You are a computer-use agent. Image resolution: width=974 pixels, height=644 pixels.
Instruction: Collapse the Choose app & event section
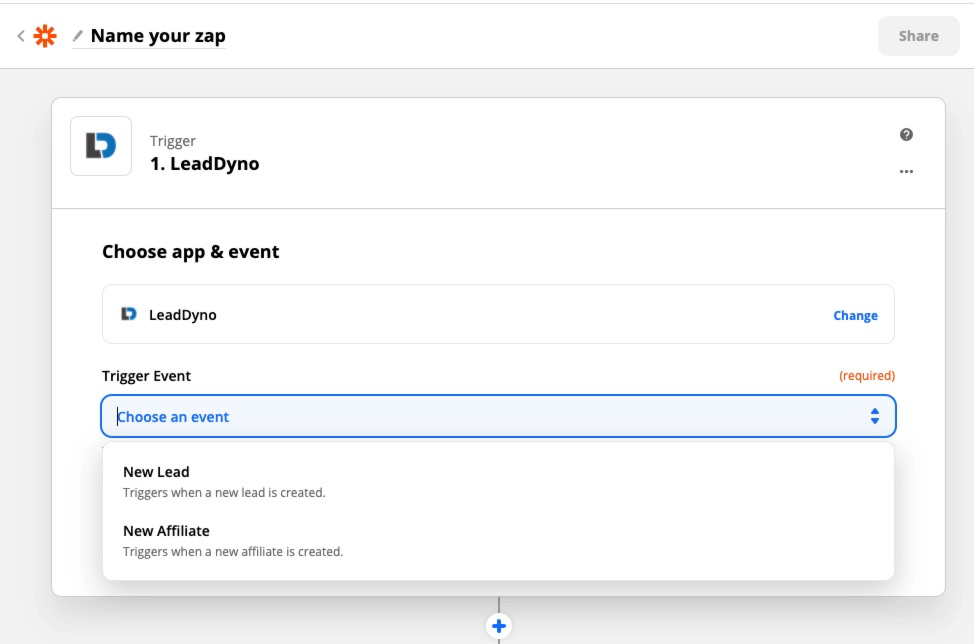click(191, 252)
